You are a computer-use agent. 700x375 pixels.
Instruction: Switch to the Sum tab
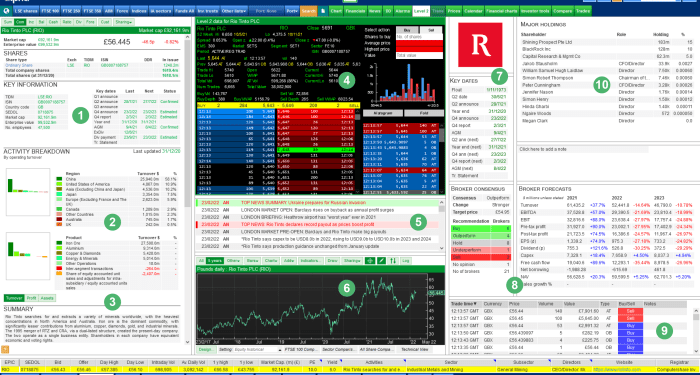pyautogui.click(x=8, y=21)
